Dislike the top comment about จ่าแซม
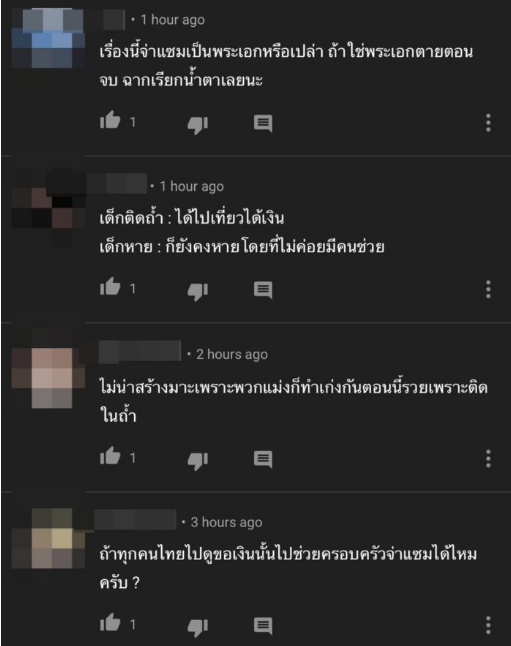511x646 pixels. click(x=198, y=124)
